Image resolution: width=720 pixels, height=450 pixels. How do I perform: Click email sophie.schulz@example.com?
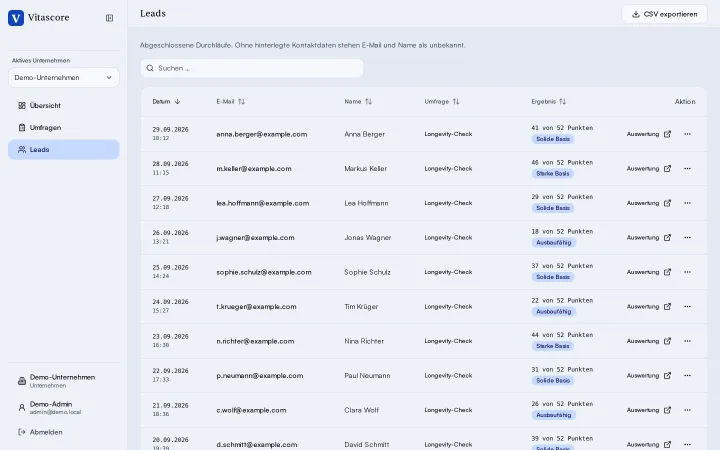(264, 272)
